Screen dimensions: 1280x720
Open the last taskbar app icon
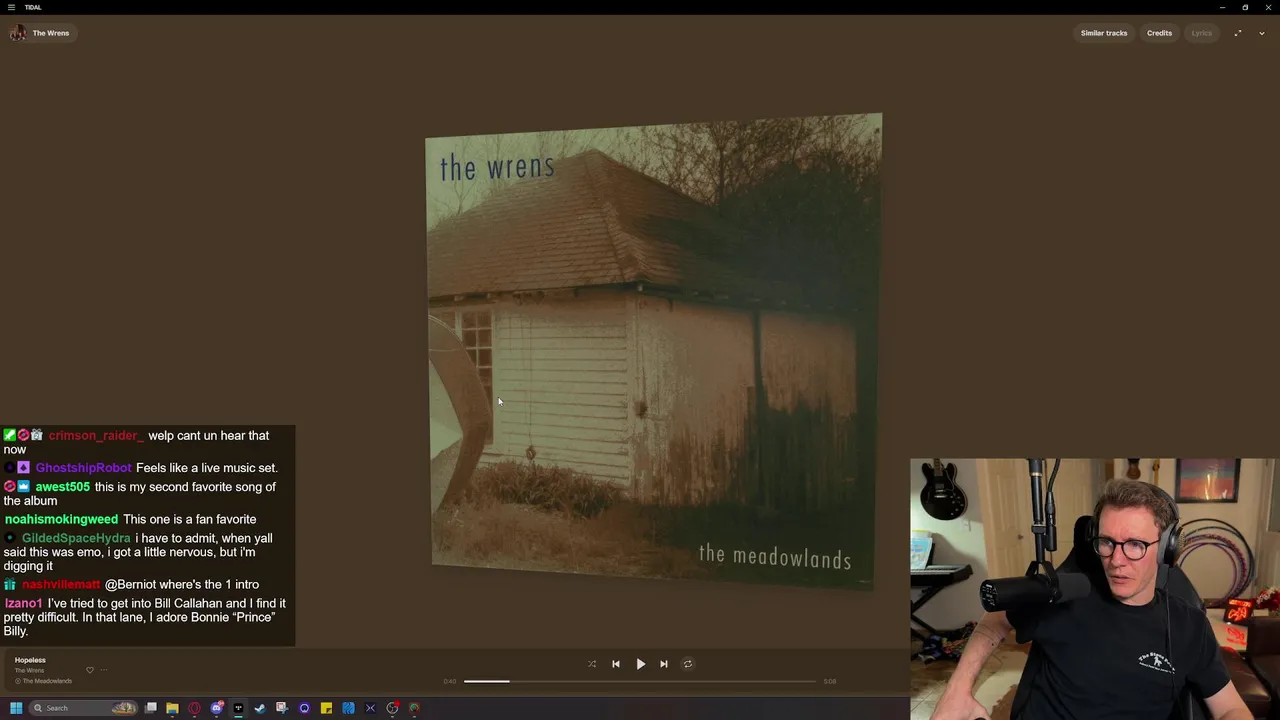click(414, 708)
